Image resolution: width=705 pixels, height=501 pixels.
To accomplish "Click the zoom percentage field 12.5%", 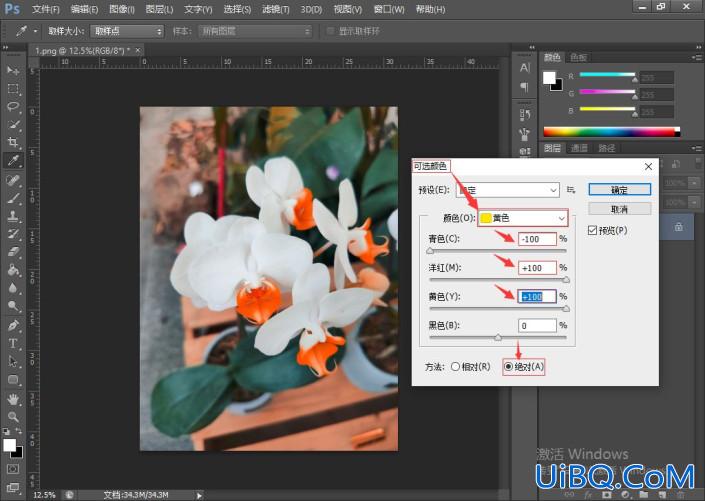I will tap(45, 495).
